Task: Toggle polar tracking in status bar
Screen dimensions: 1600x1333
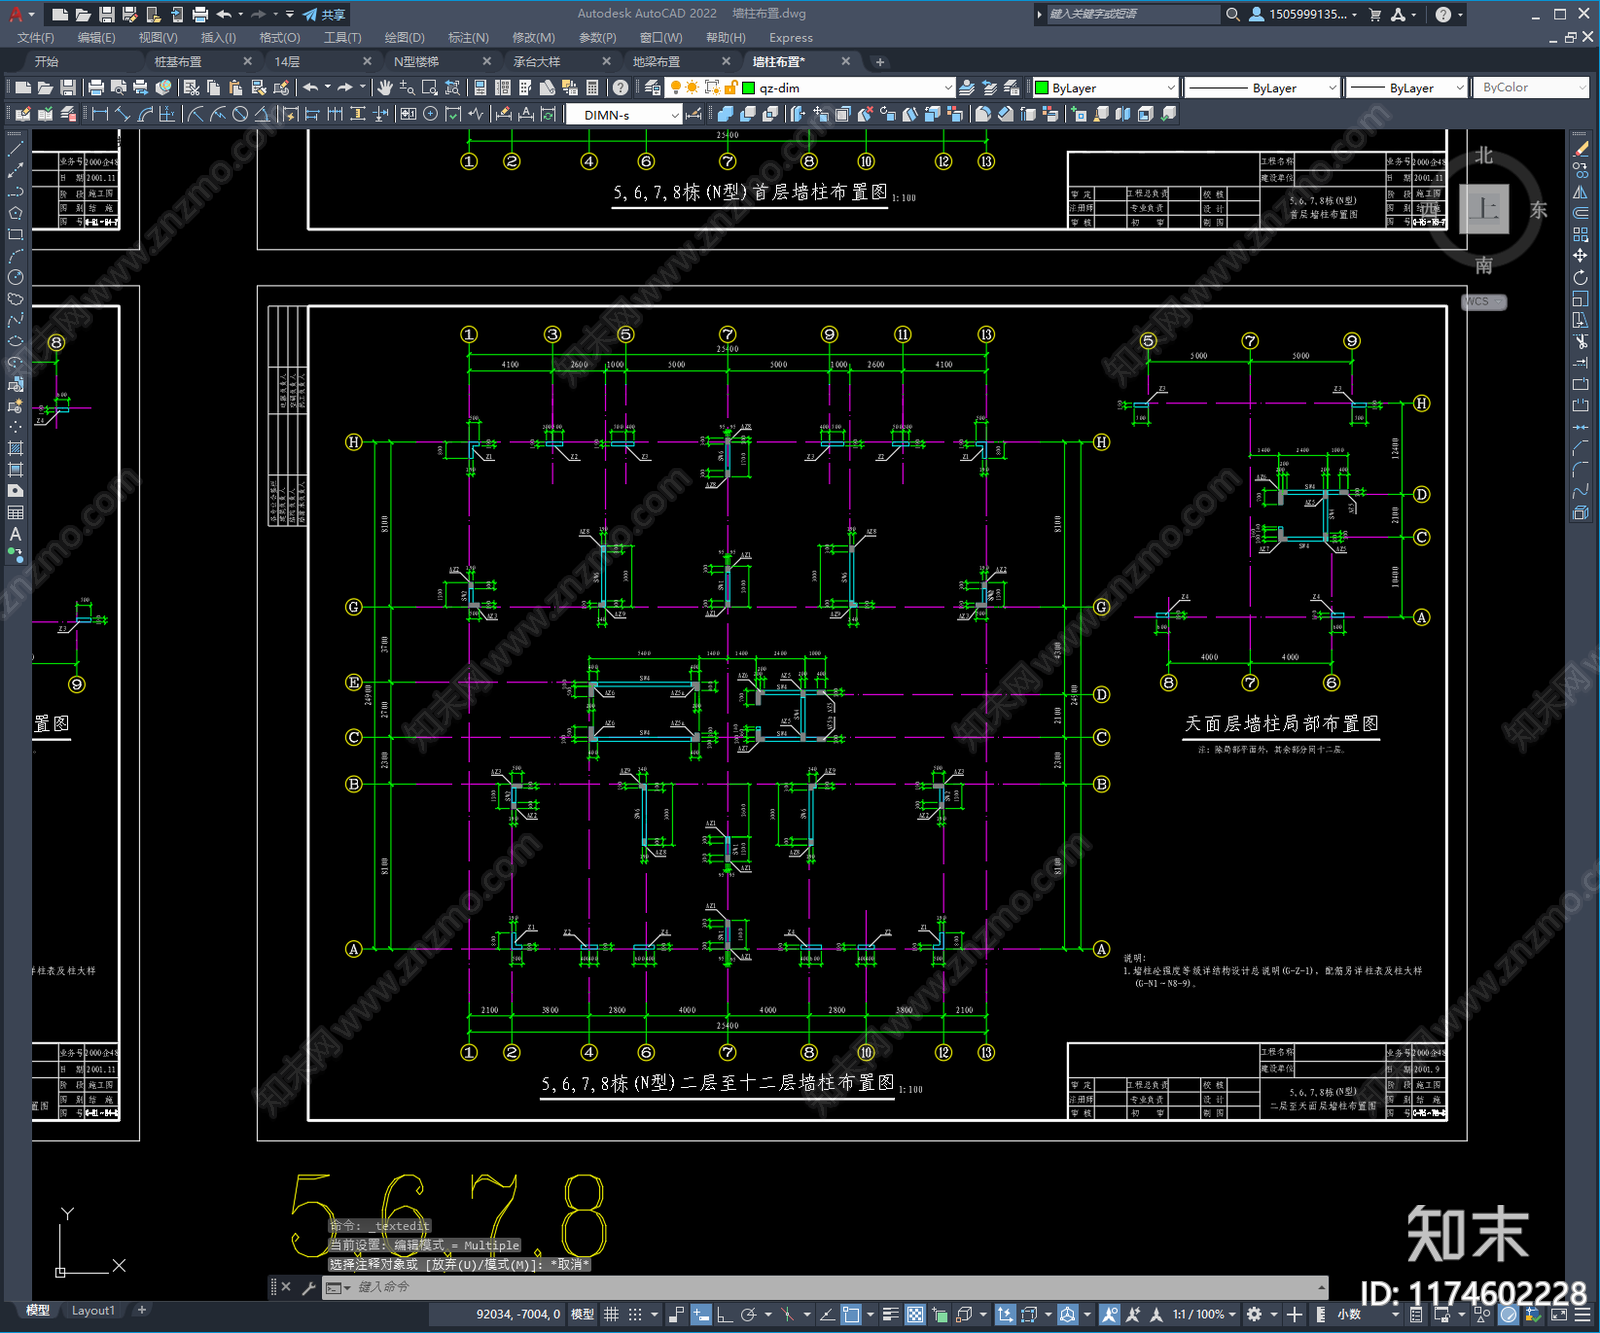Action: point(748,1314)
